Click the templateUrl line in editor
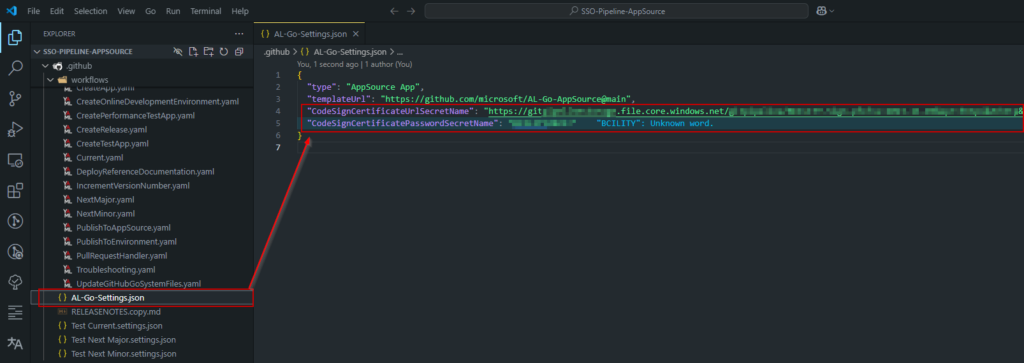The image size is (1024, 363). [471, 99]
